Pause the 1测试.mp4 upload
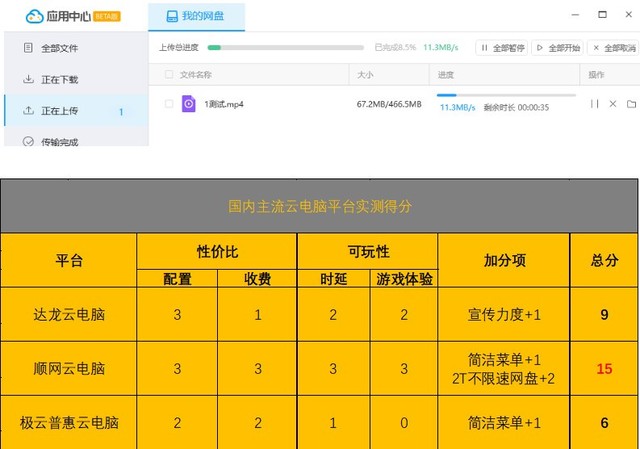The height and width of the screenshot is (449, 640). (595, 104)
